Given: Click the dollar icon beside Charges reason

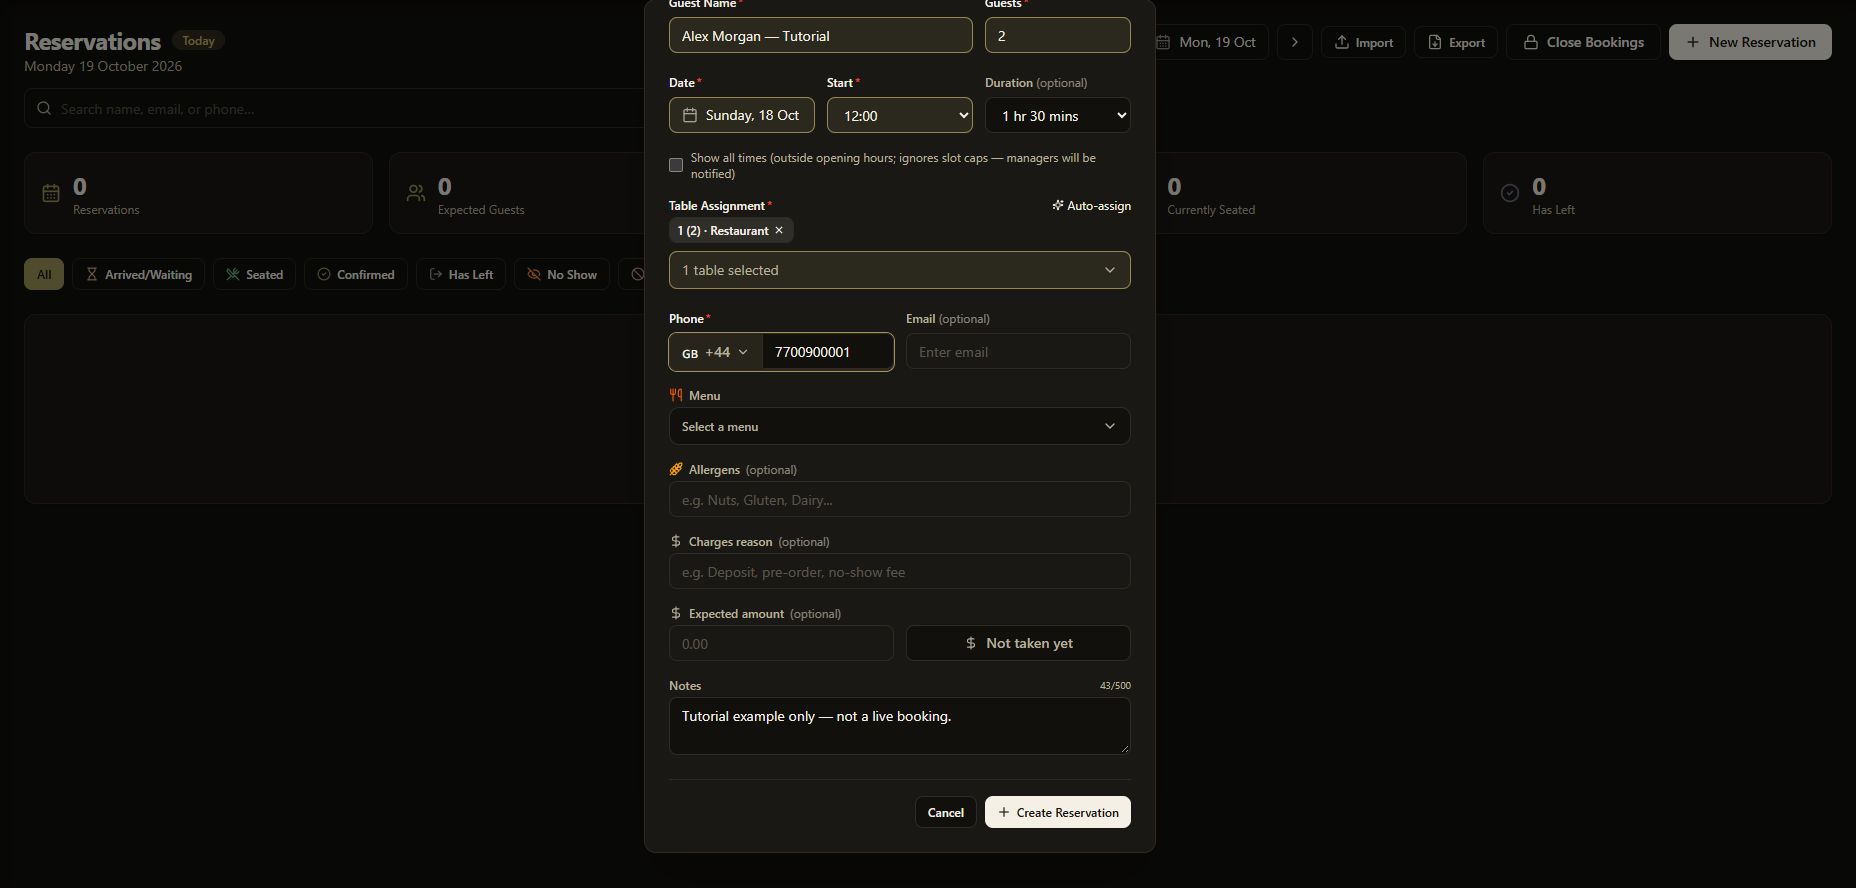Looking at the screenshot, I should [x=676, y=541].
